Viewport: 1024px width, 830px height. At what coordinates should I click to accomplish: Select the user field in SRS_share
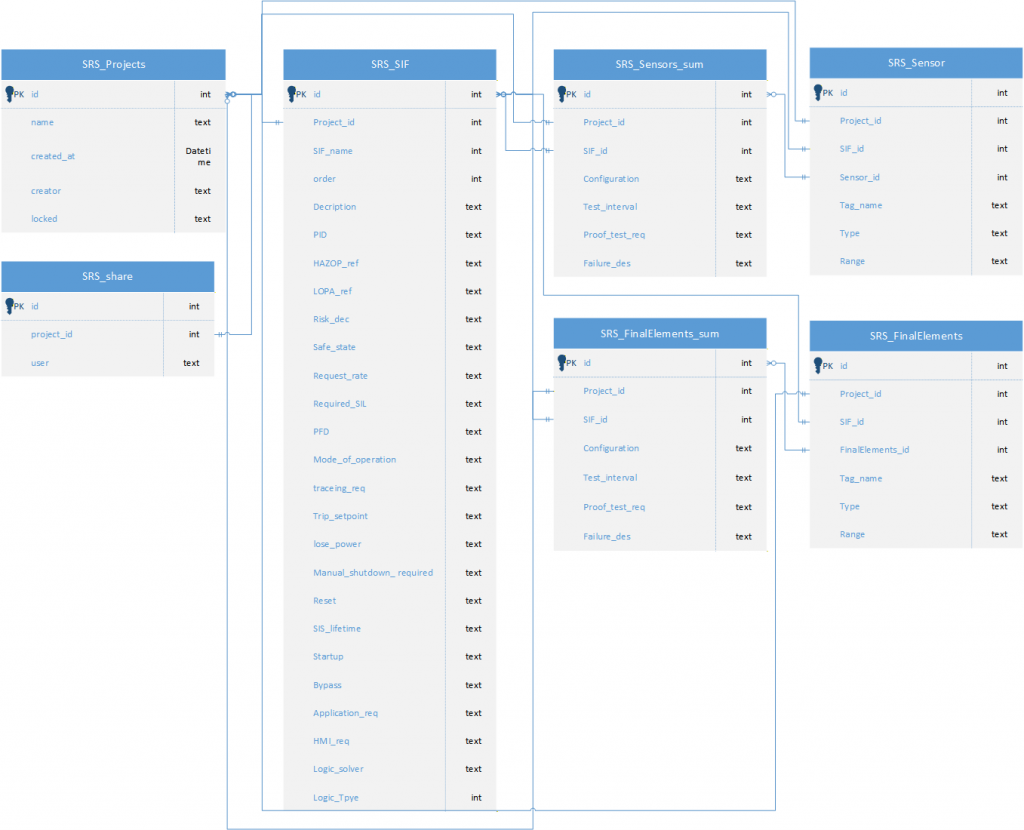point(40,363)
